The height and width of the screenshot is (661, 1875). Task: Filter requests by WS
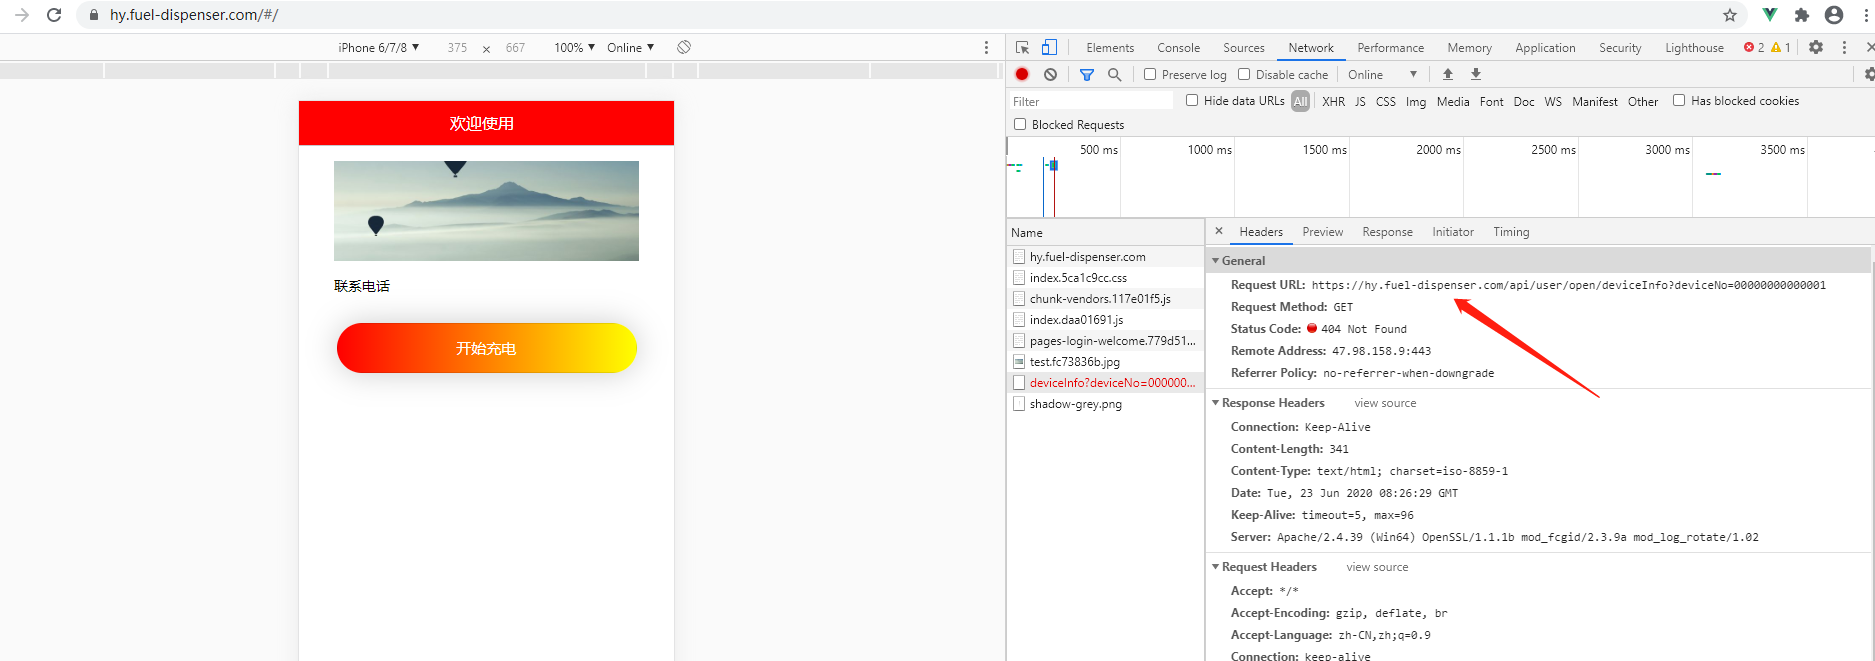(1553, 101)
